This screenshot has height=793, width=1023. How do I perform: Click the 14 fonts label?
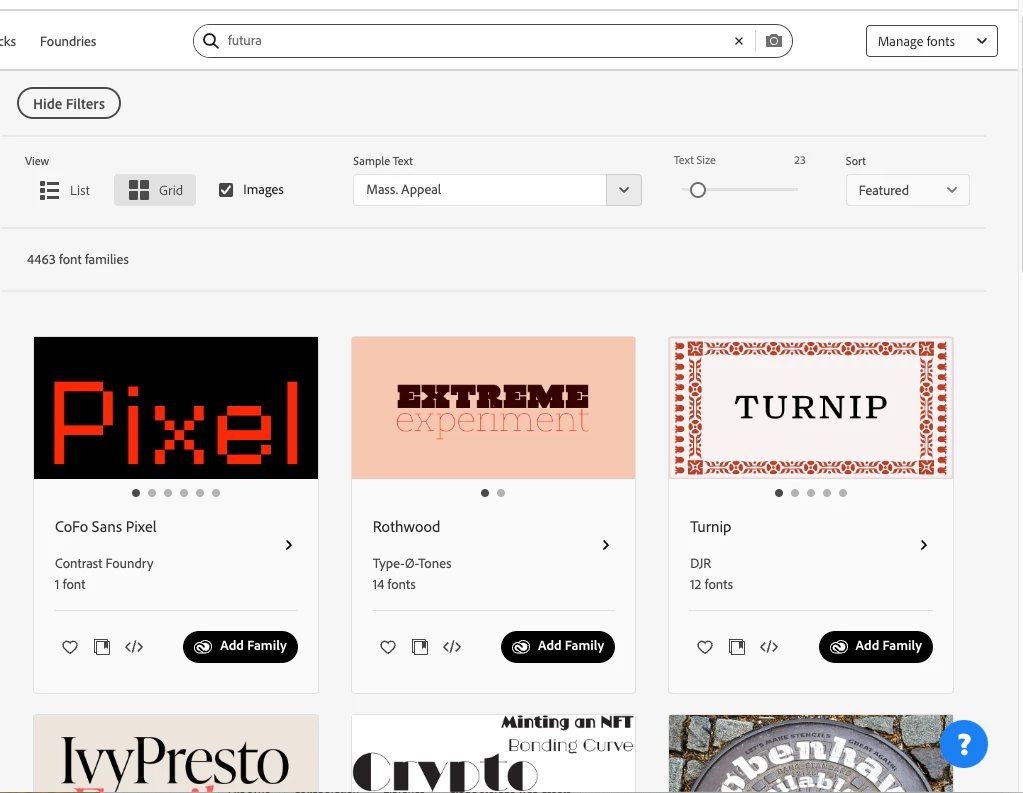(394, 584)
